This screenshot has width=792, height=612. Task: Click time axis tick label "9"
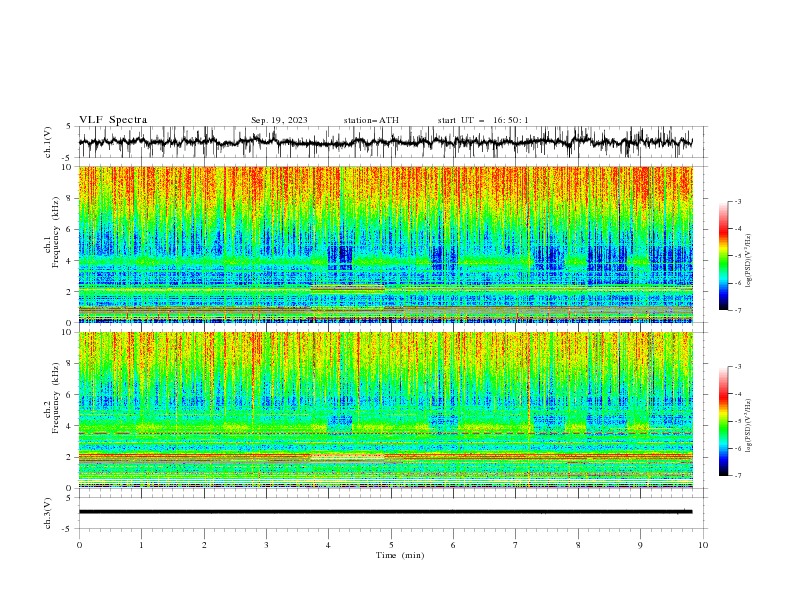(x=640, y=545)
